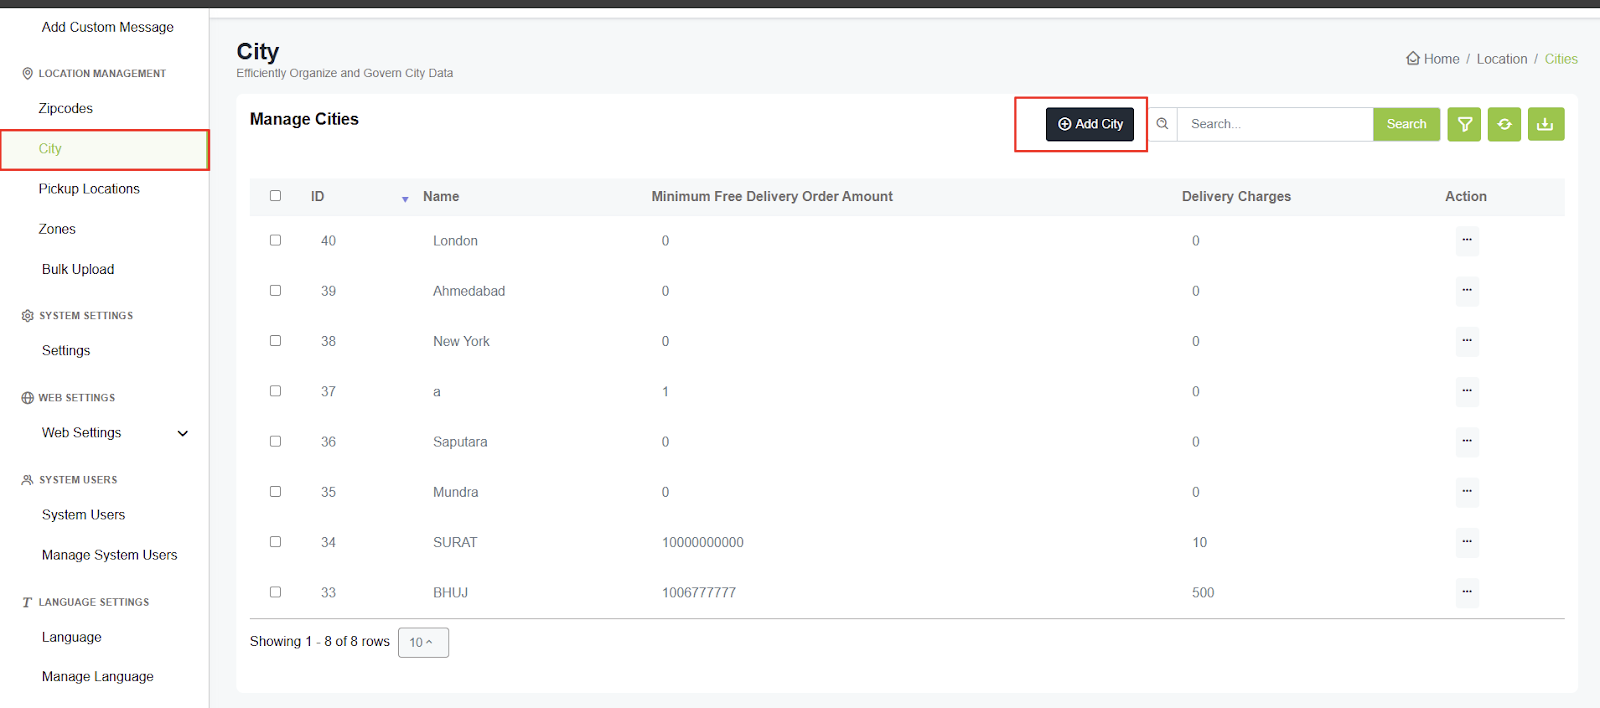Click the Cities breadcrumb link
The width and height of the screenshot is (1600, 708).
click(x=1561, y=59)
